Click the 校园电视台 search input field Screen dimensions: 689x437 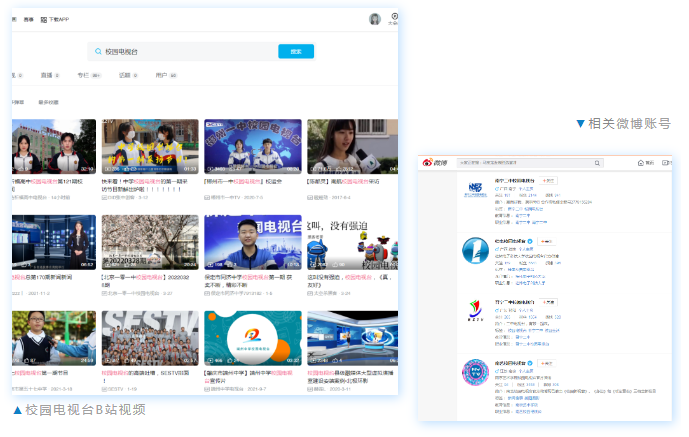[185, 51]
